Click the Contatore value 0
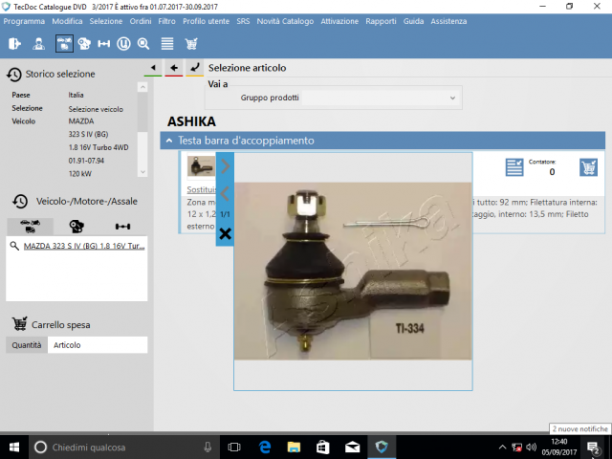The image size is (612, 459). (552, 172)
